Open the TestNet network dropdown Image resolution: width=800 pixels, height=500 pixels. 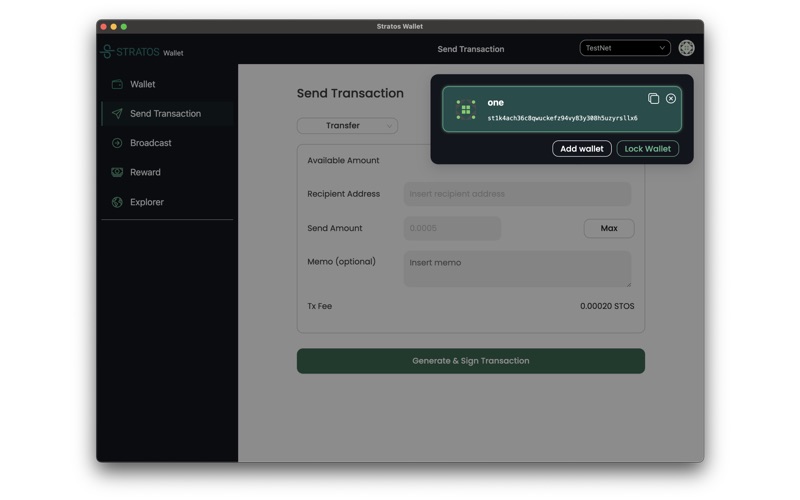(625, 48)
